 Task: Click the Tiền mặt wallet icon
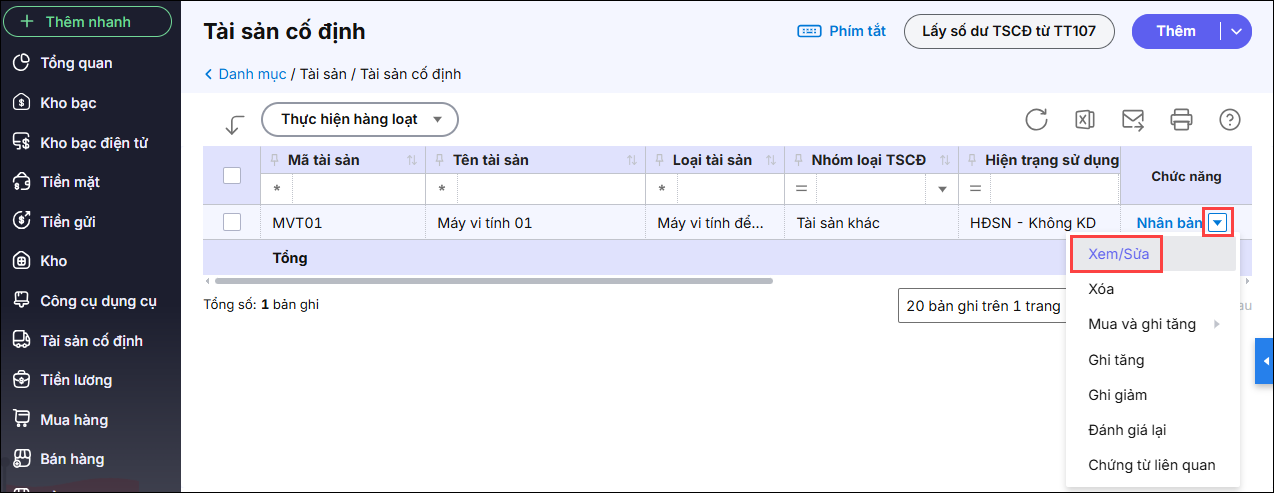21,182
